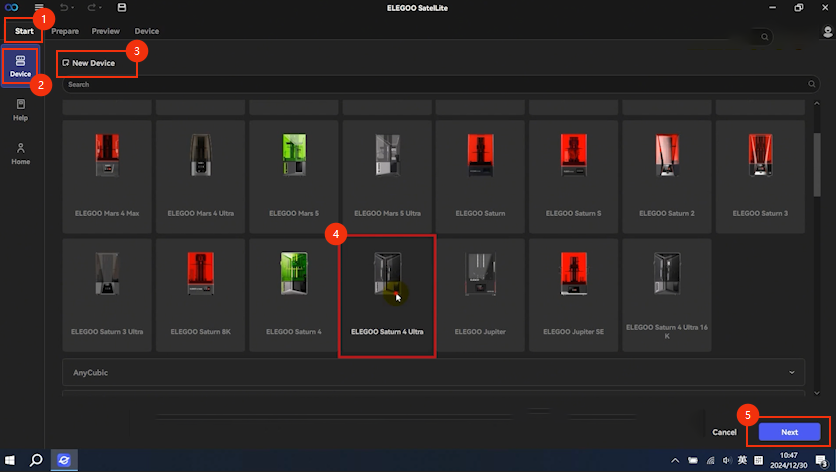Open Windows taskbar search
The image size is (836, 472).
(36, 460)
